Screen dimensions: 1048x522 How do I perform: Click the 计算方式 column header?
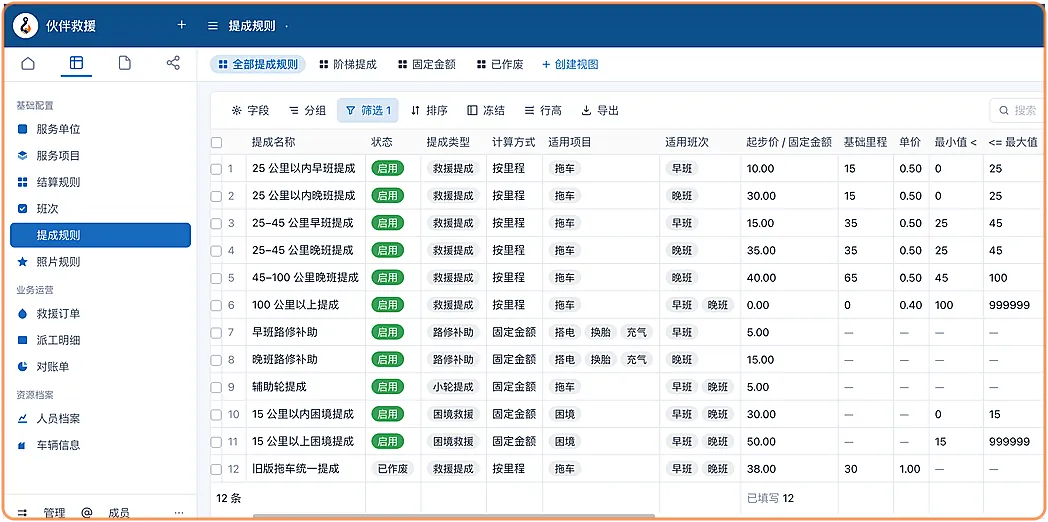[514, 142]
